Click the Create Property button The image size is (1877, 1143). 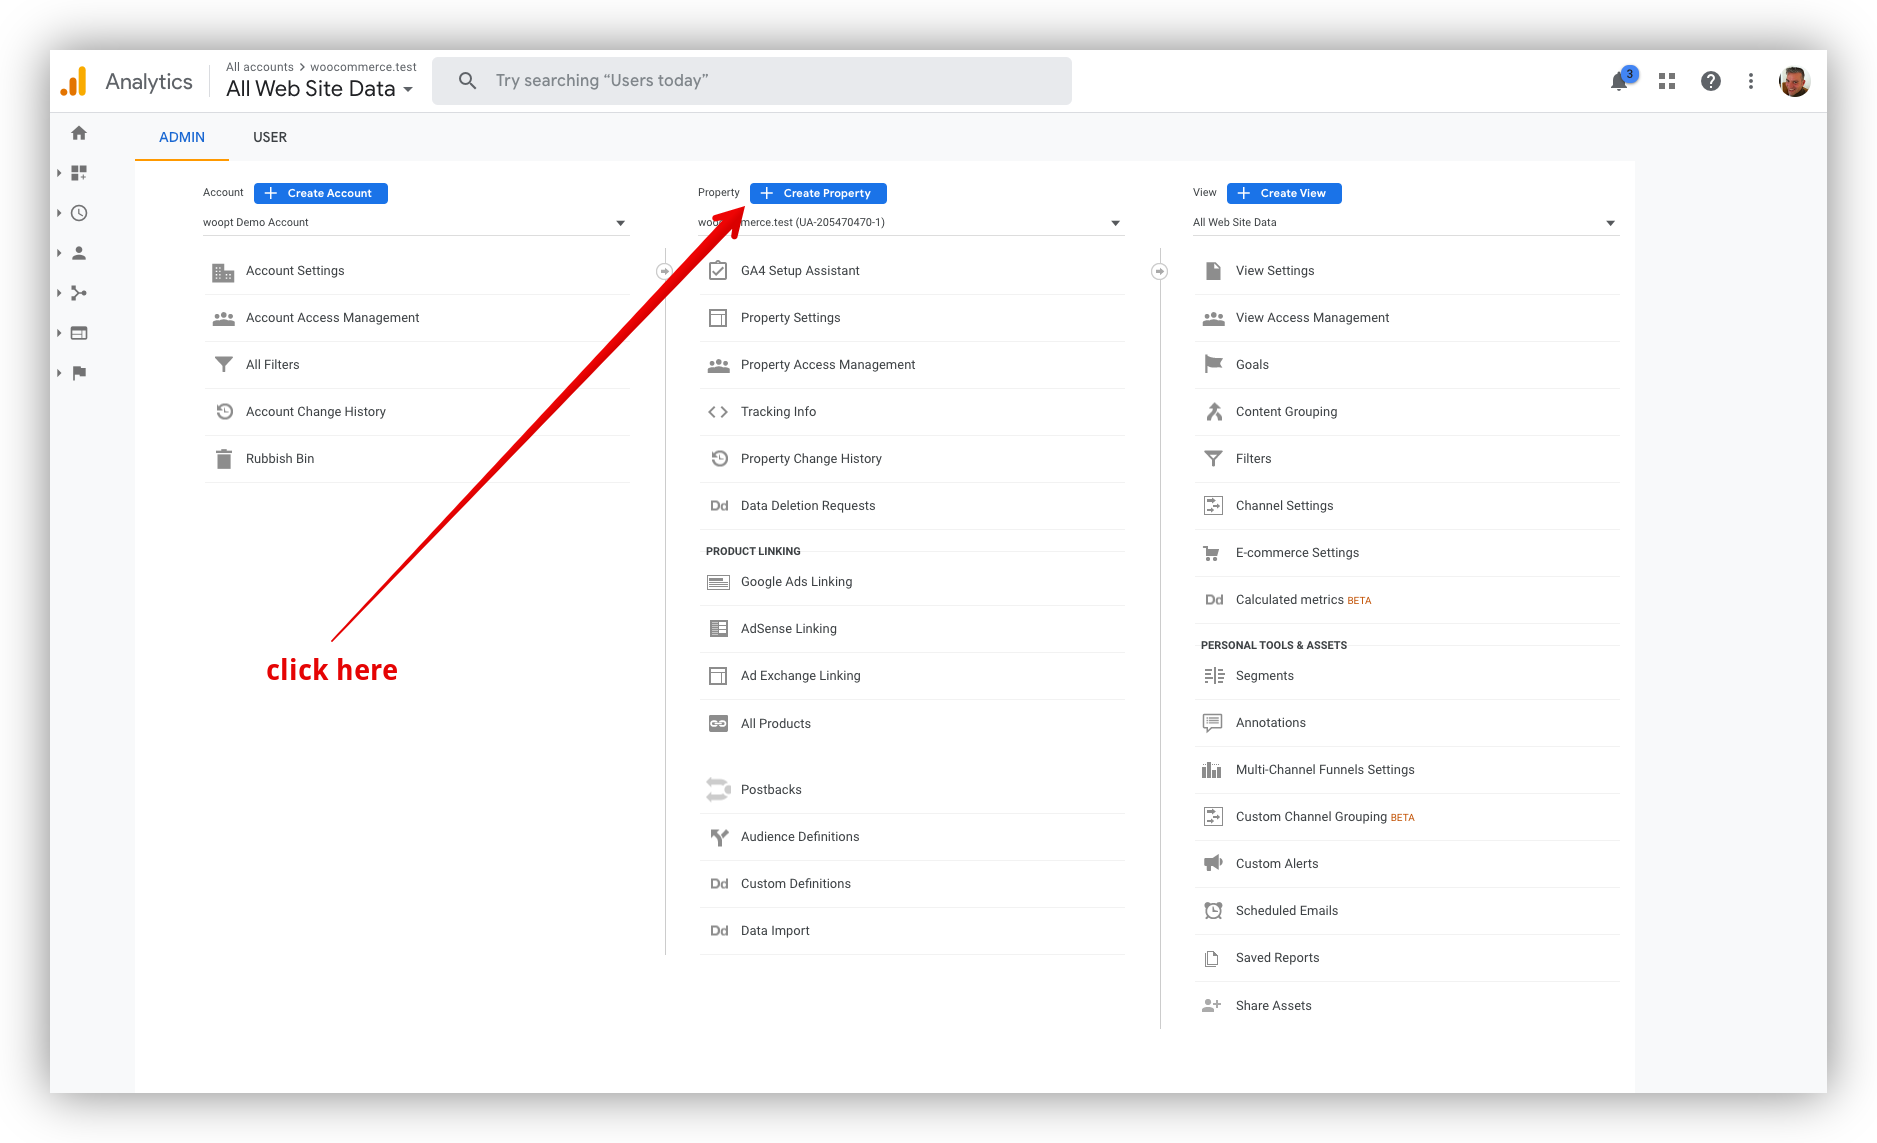818,193
